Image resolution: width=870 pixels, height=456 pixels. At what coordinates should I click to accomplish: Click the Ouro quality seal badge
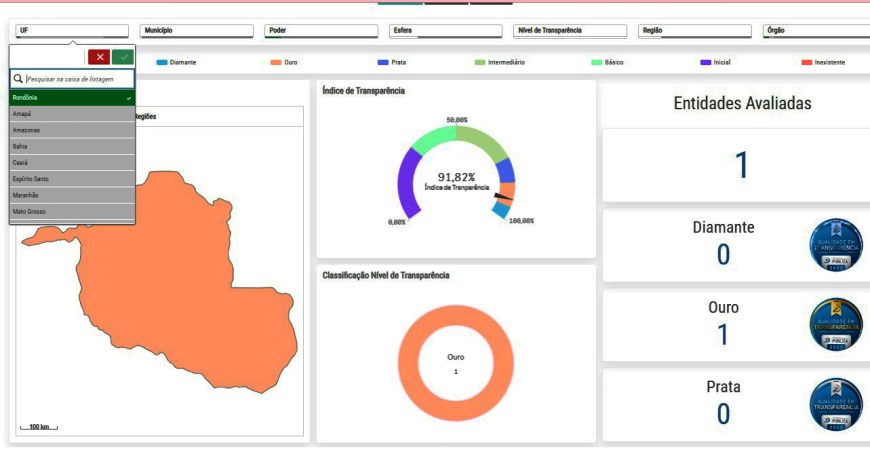coord(835,325)
